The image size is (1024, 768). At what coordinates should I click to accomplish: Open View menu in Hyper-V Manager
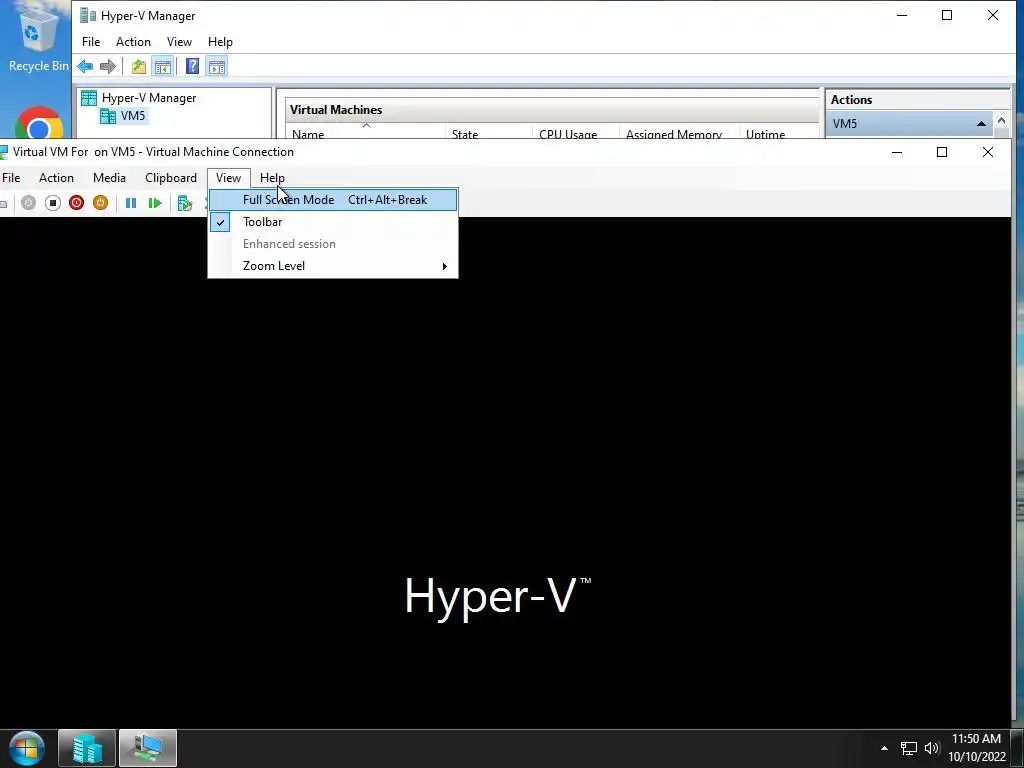pyautogui.click(x=179, y=42)
